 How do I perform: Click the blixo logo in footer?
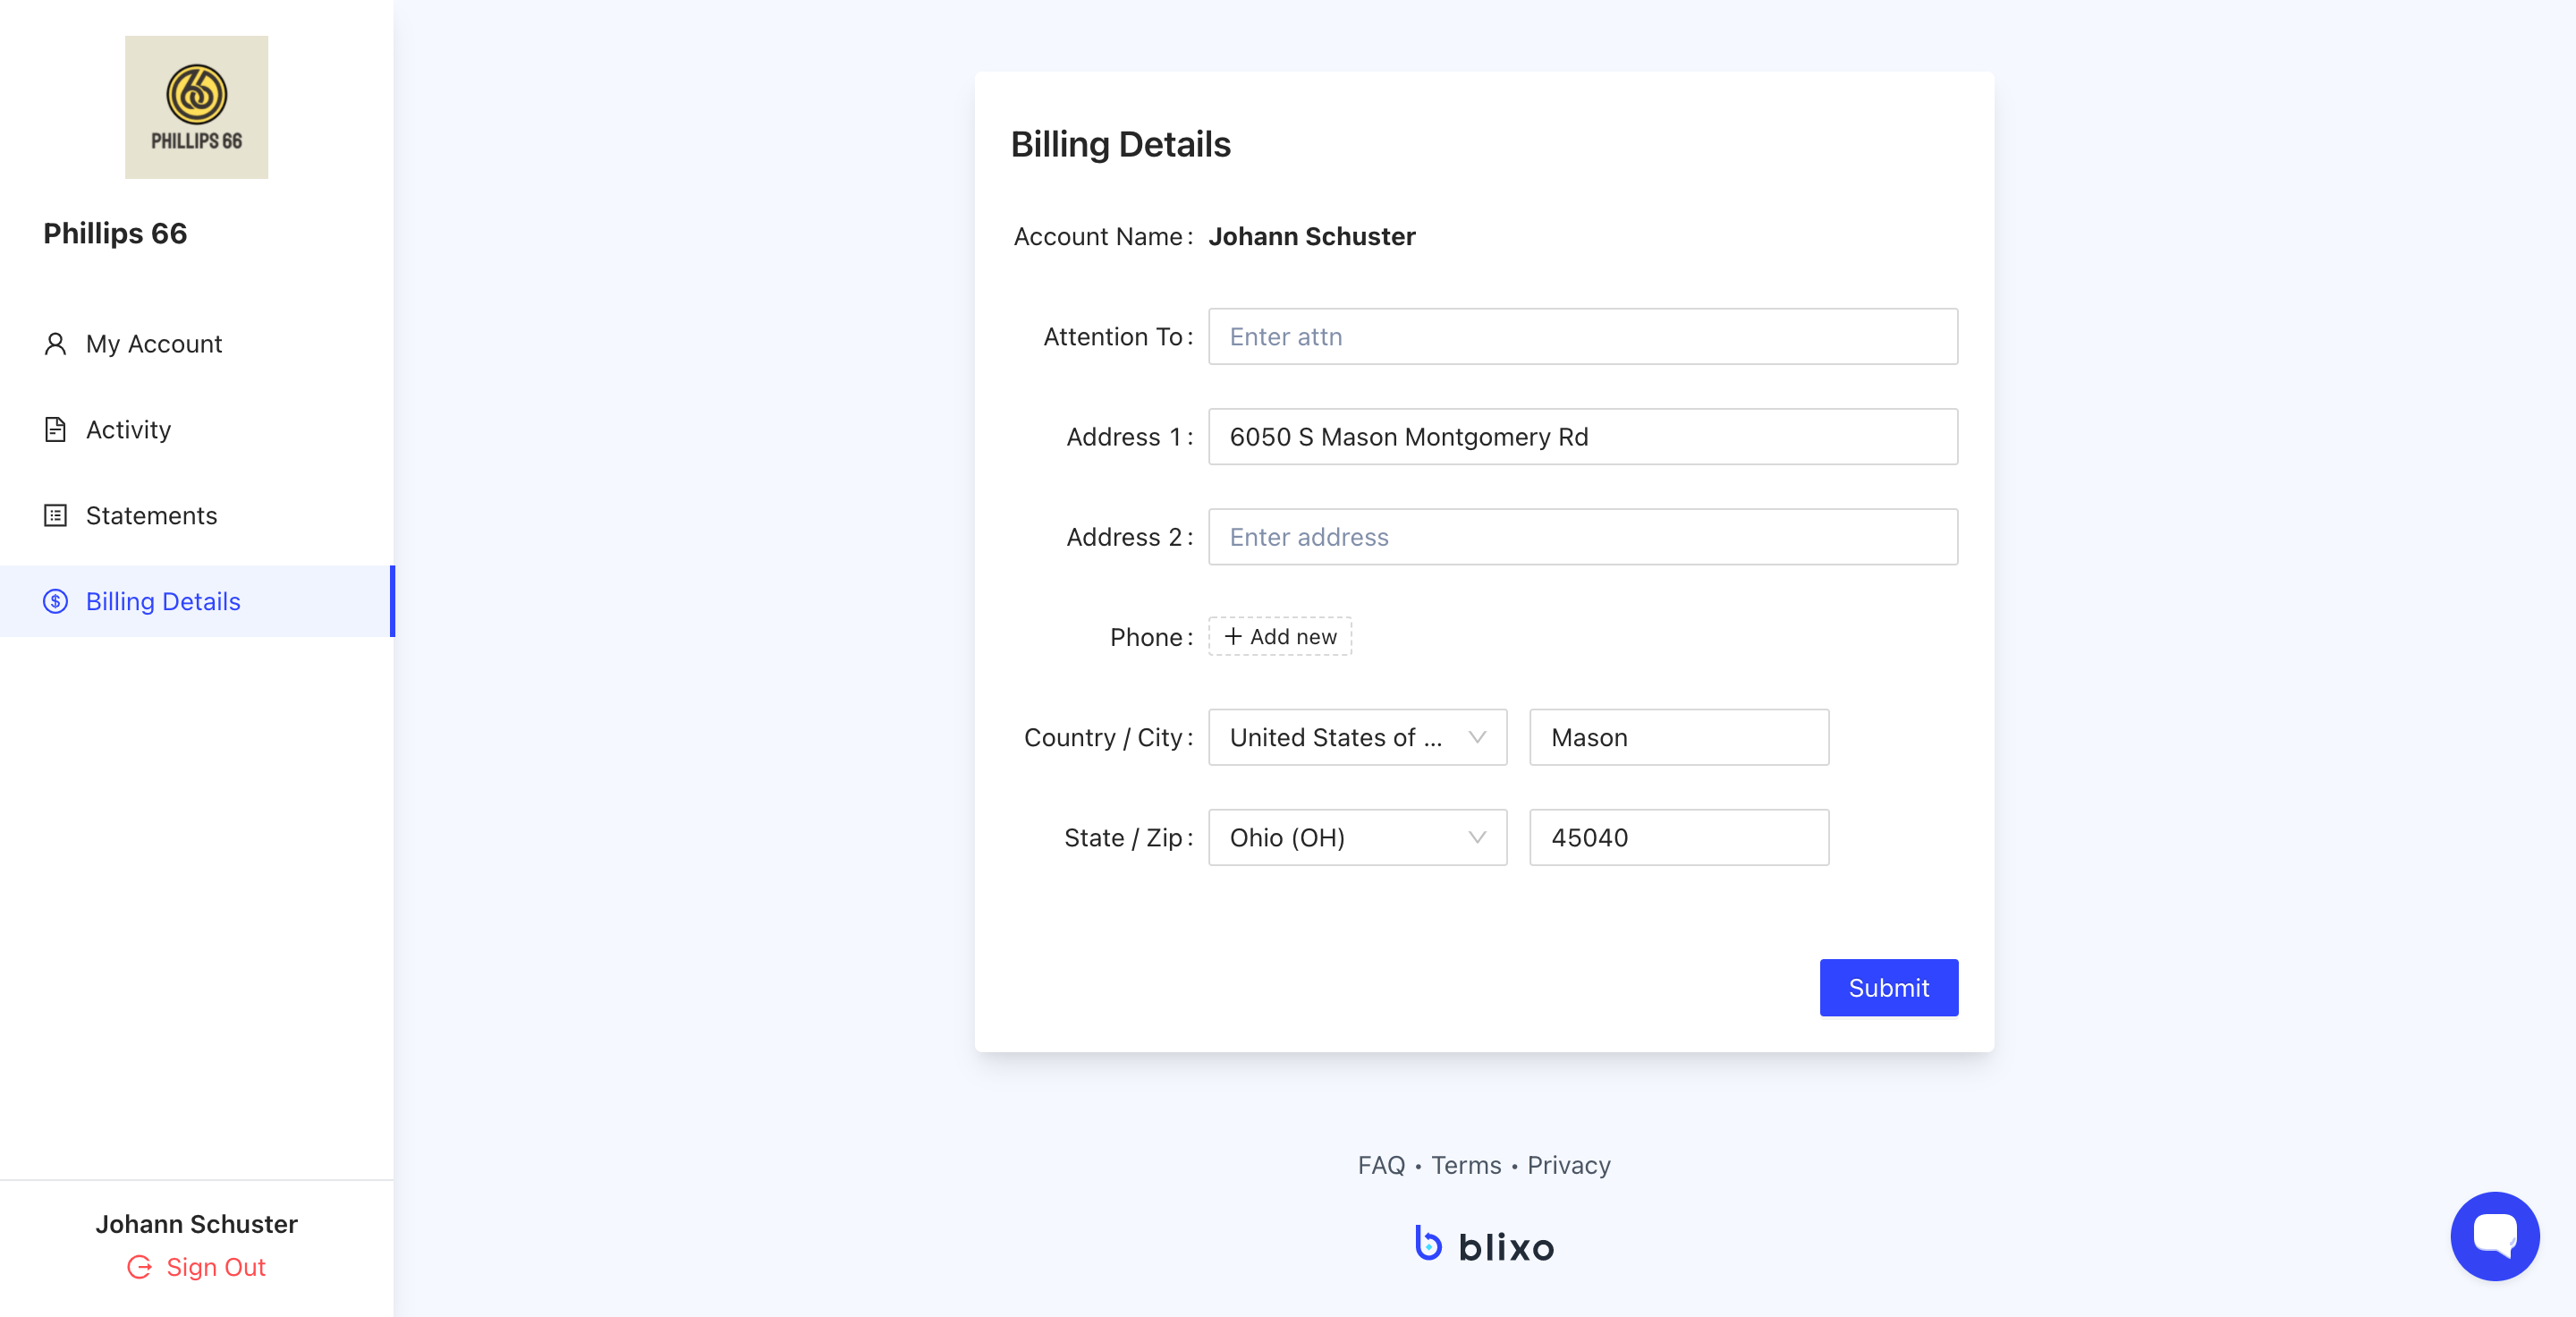coord(1484,1246)
